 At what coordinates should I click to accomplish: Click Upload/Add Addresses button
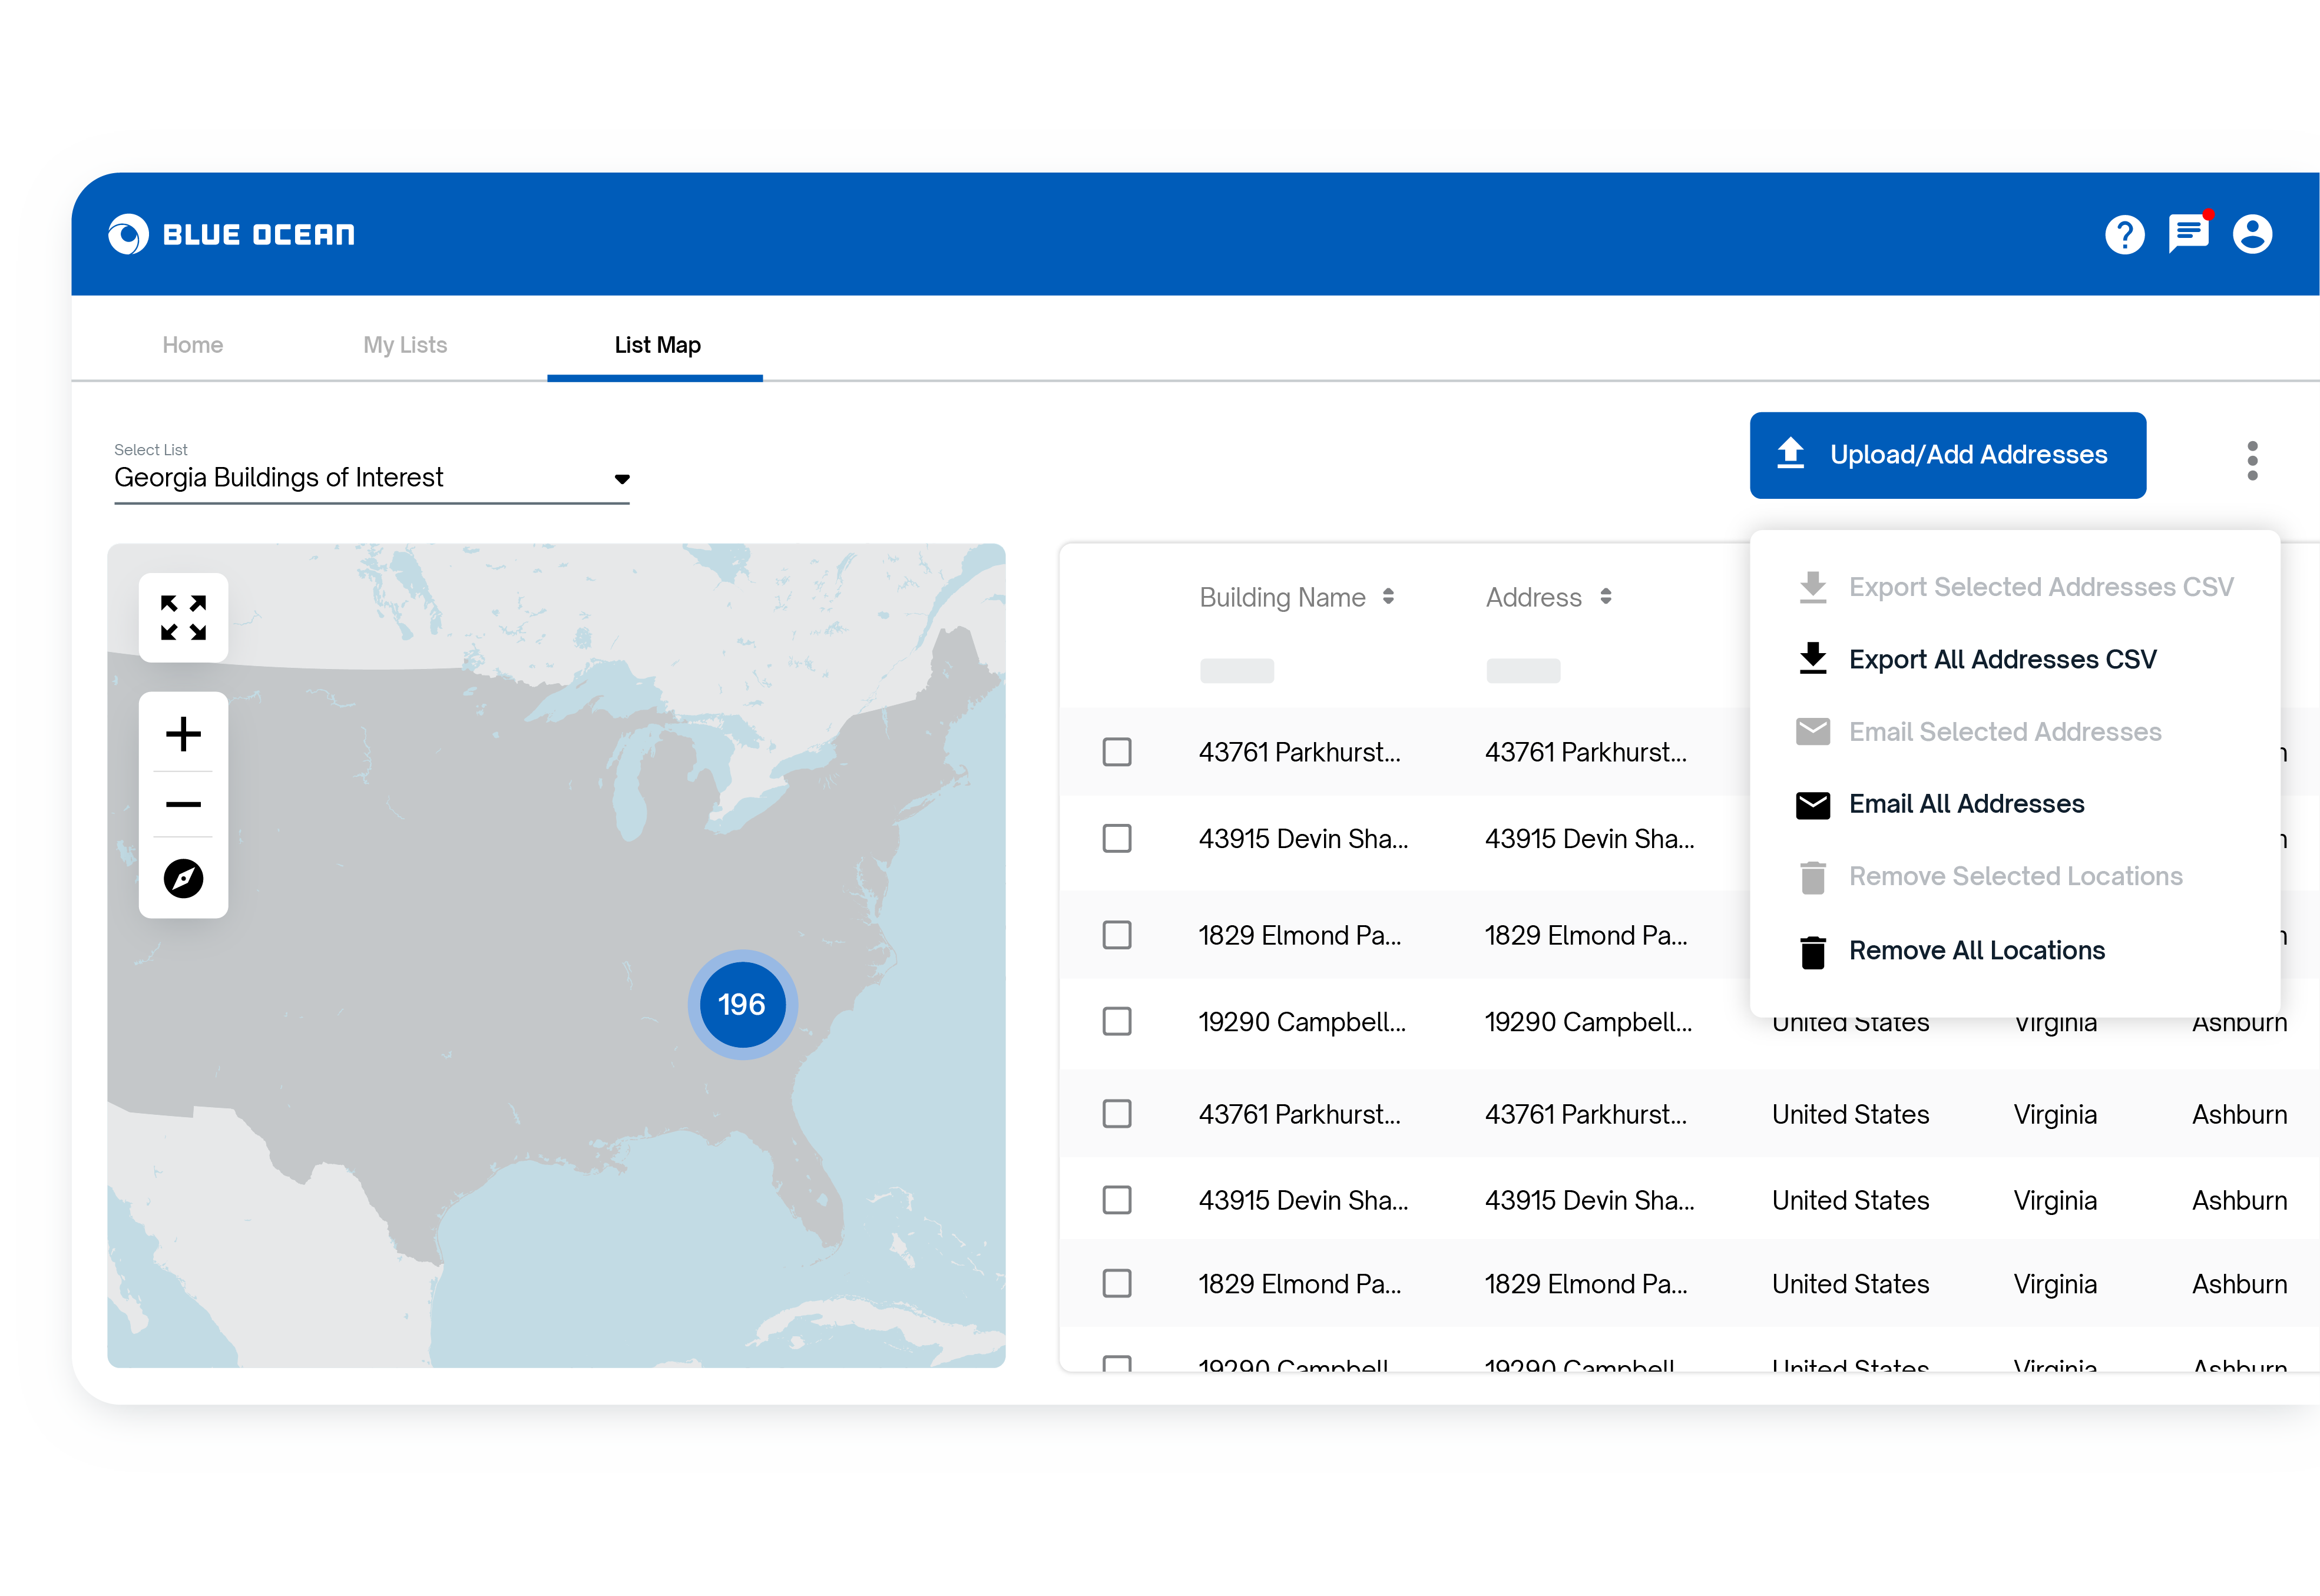pos(1947,455)
